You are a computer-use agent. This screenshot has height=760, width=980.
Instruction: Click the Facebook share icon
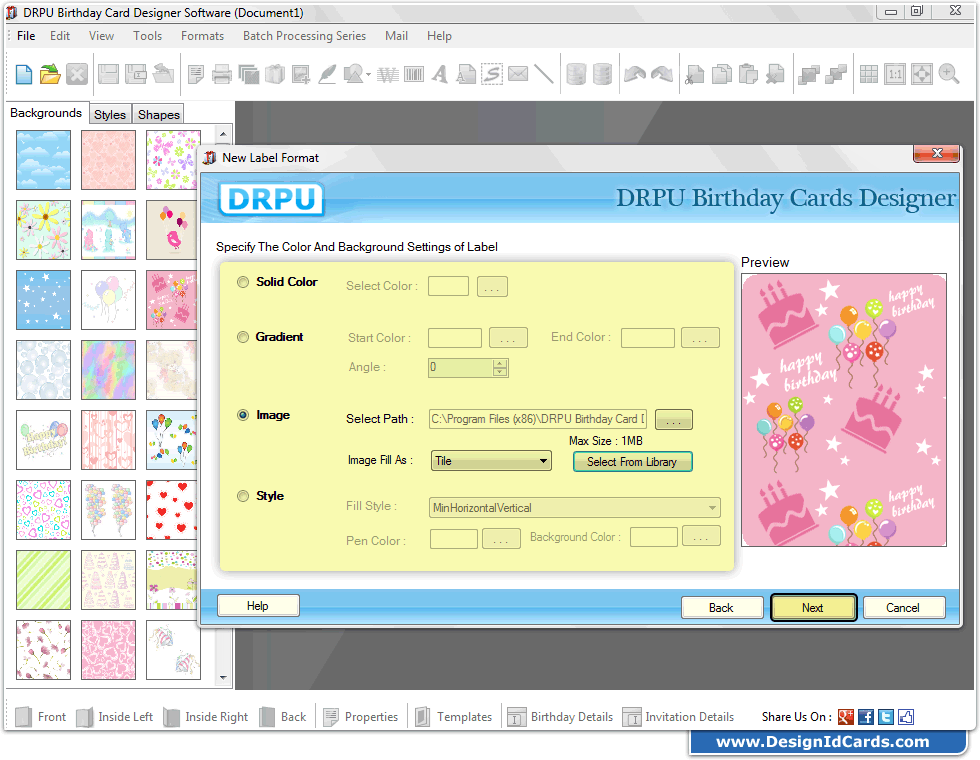tap(866, 717)
